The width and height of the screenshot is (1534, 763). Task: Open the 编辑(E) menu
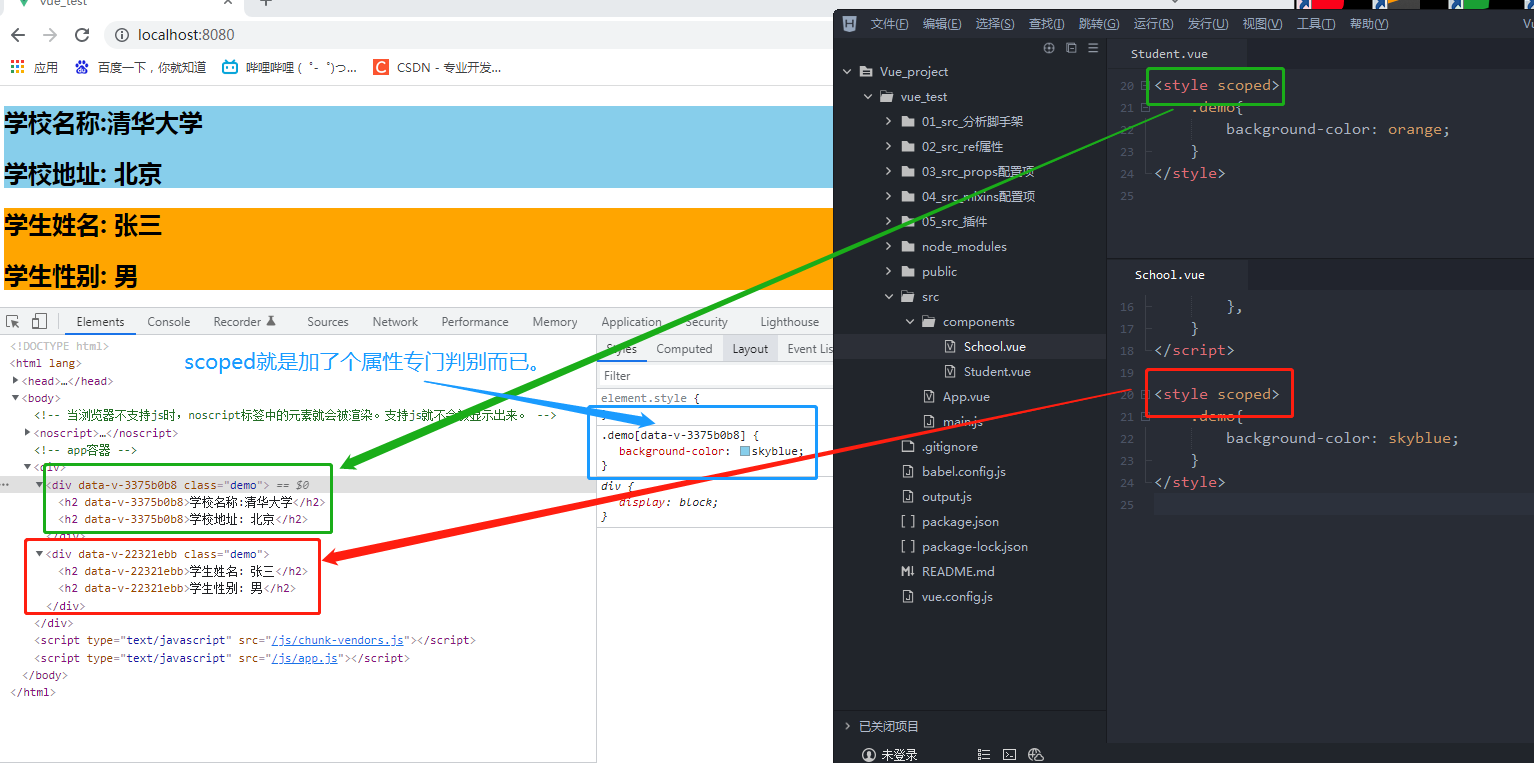point(942,24)
